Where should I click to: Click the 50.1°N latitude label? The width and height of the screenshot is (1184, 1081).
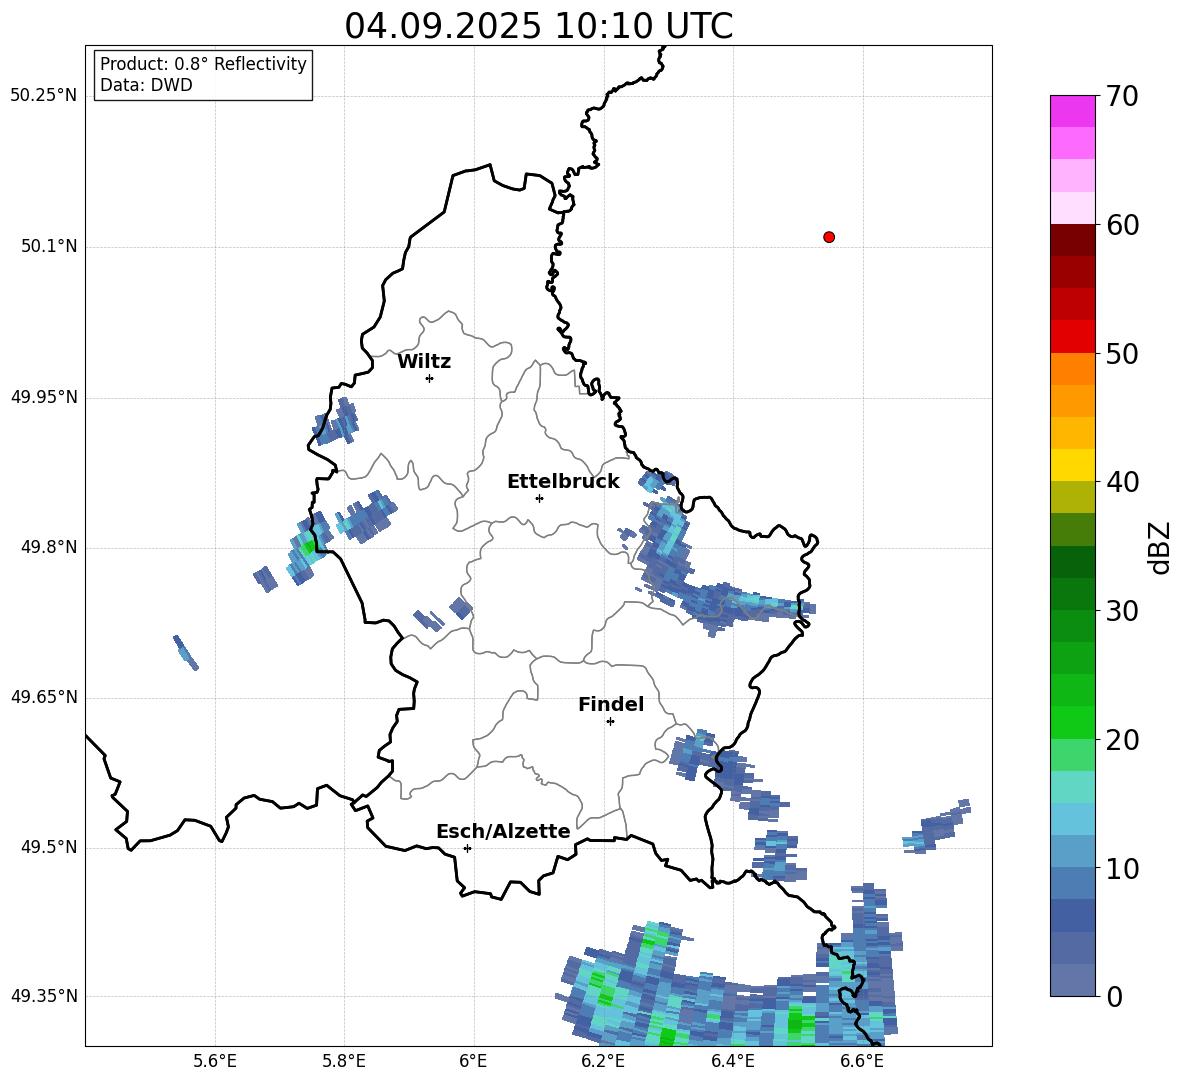tap(50, 246)
